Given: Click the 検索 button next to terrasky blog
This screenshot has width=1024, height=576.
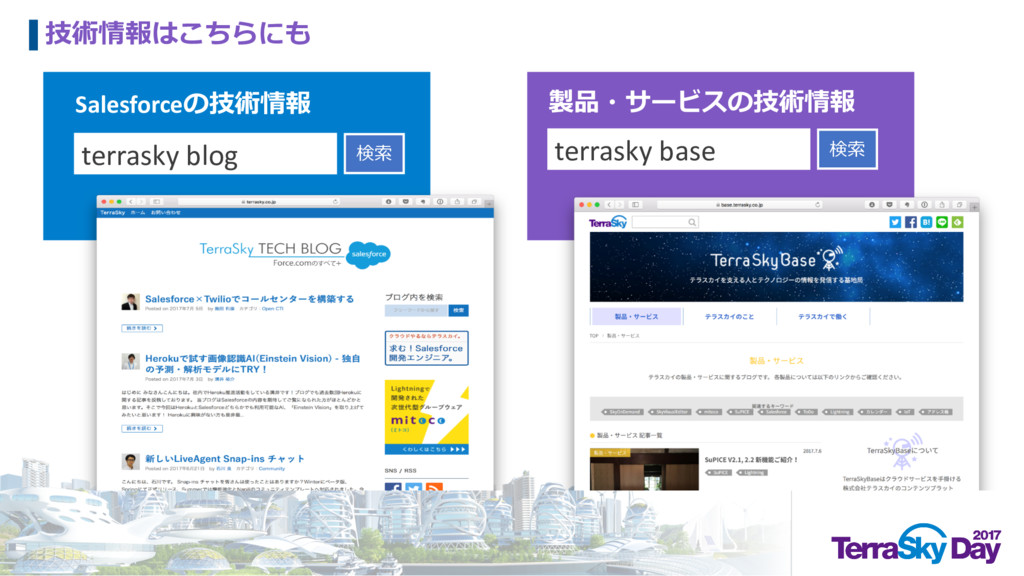Looking at the screenshot, I should 374,153.
